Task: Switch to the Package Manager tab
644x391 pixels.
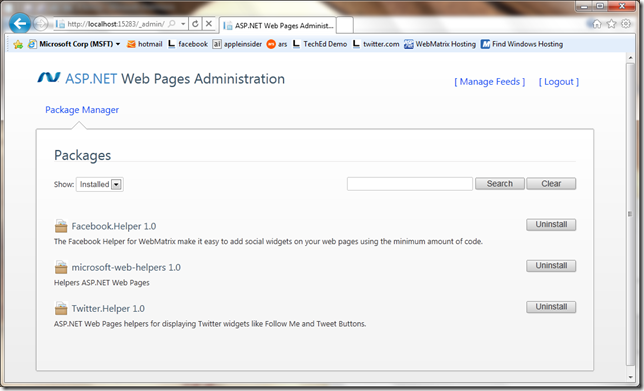Action: [x=82, y=110]
